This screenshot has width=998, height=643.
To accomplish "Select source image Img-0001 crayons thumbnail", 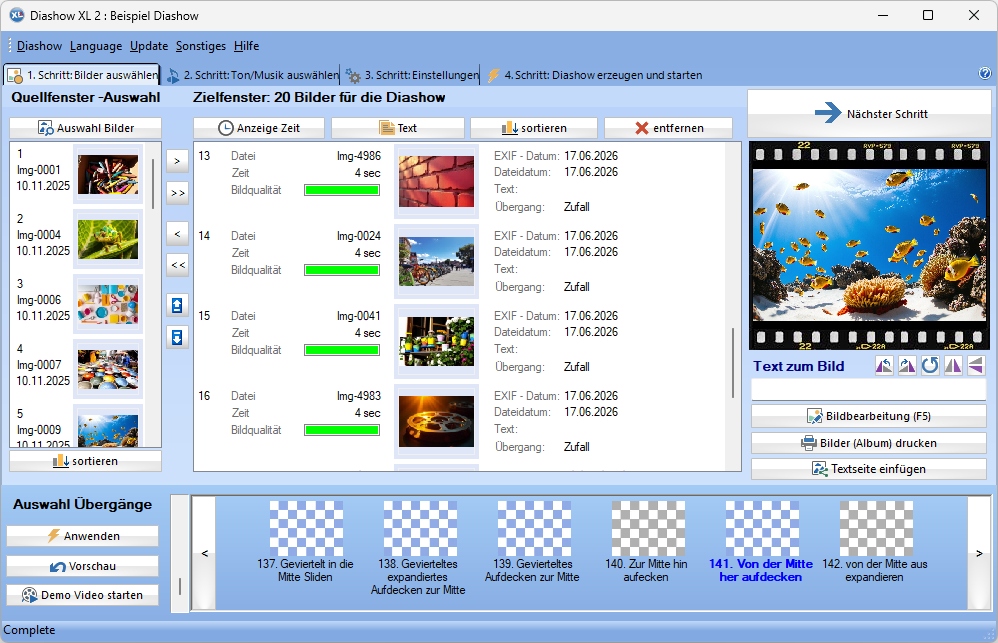I will pos(108,174).
